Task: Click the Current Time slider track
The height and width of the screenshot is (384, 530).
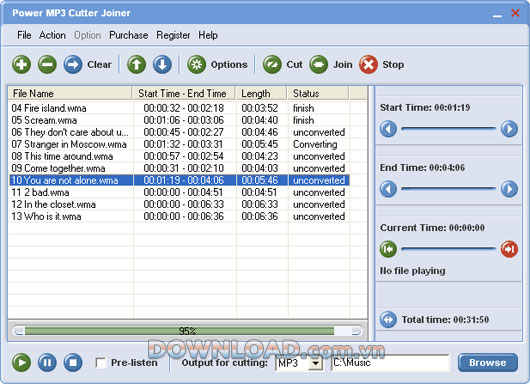Action: point(449,249)
